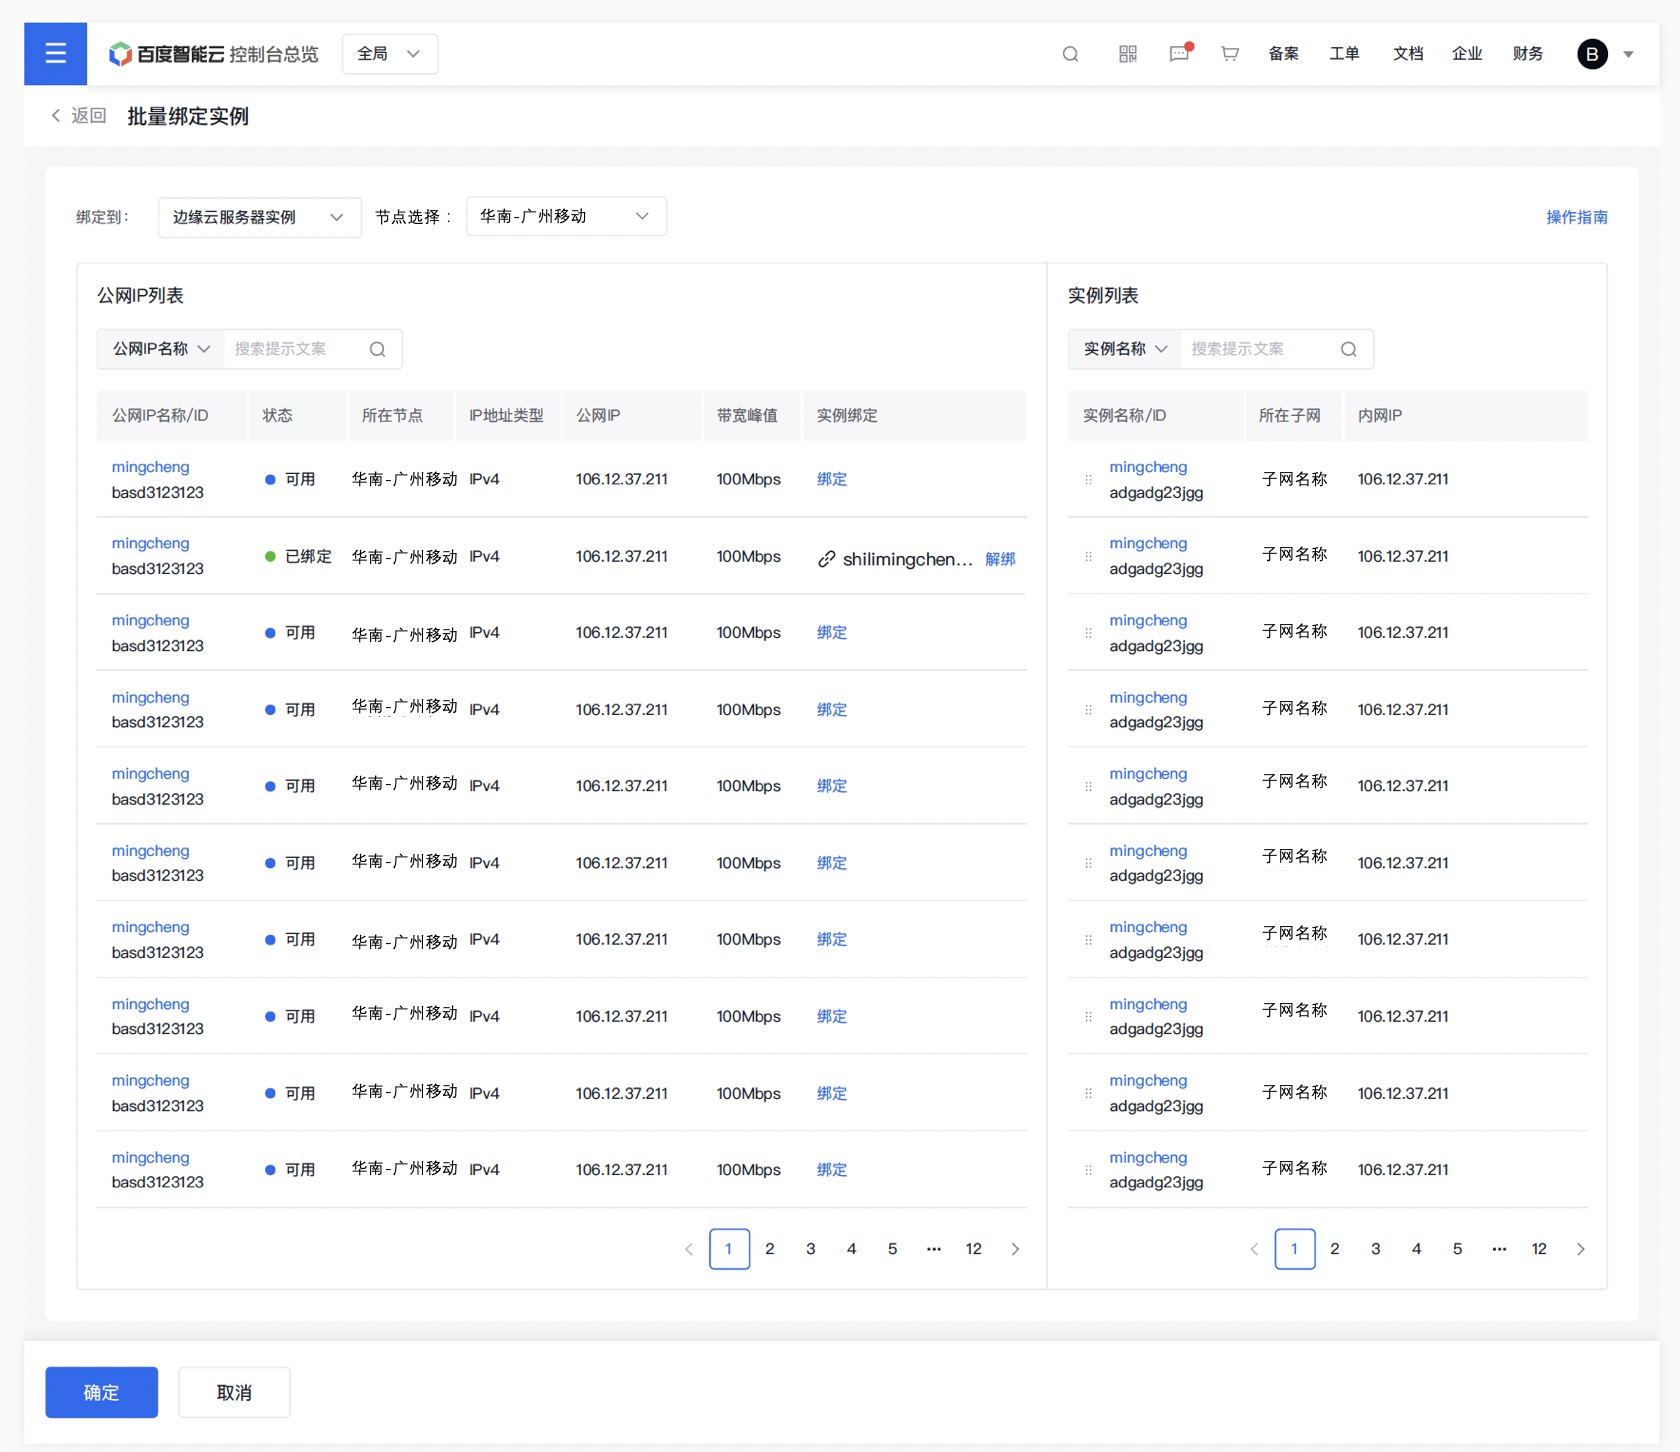Click 绑定 in the first IP row
Viewport: 1680px width, 1452px height.
832,479
